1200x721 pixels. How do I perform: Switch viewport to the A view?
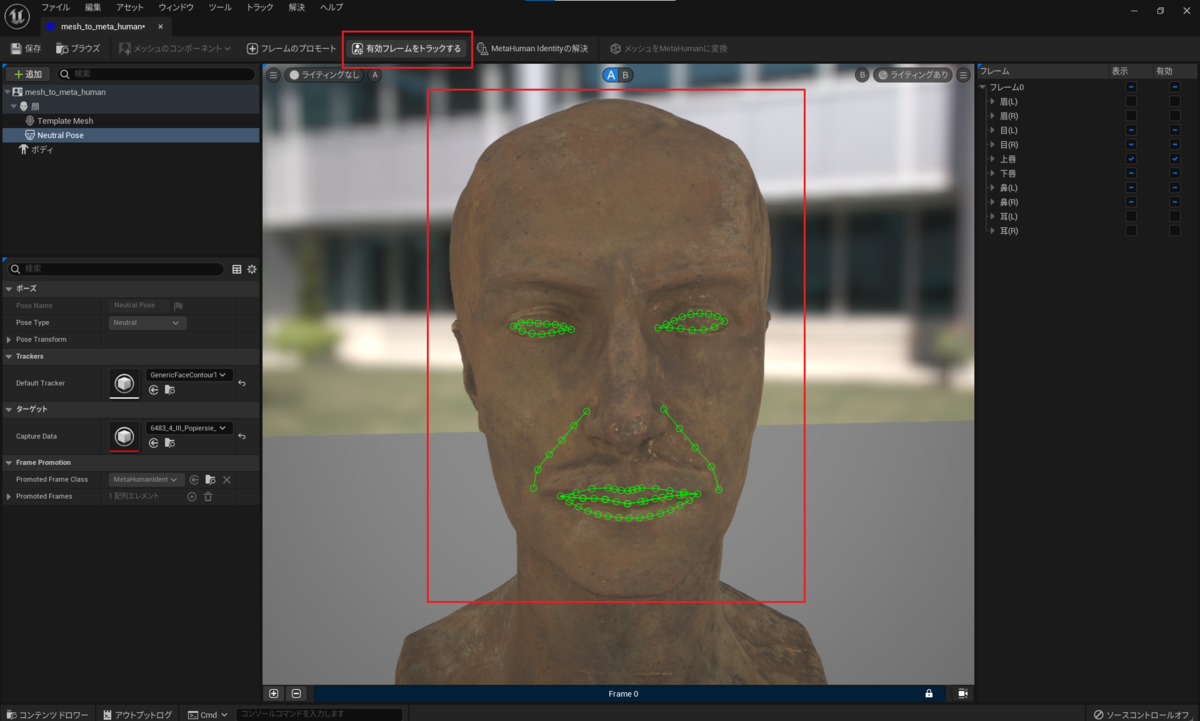coord(611,75)
